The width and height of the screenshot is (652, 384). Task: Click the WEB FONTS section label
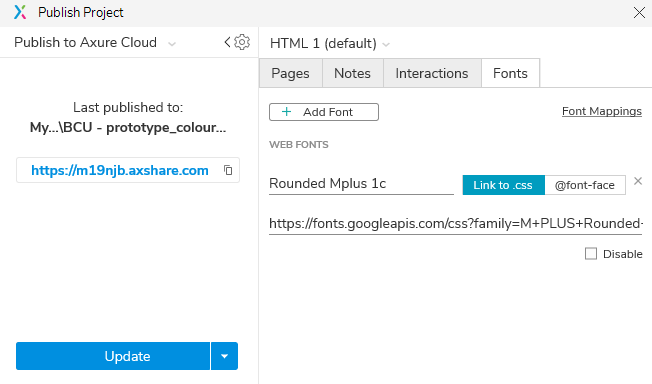coord(299,145)
